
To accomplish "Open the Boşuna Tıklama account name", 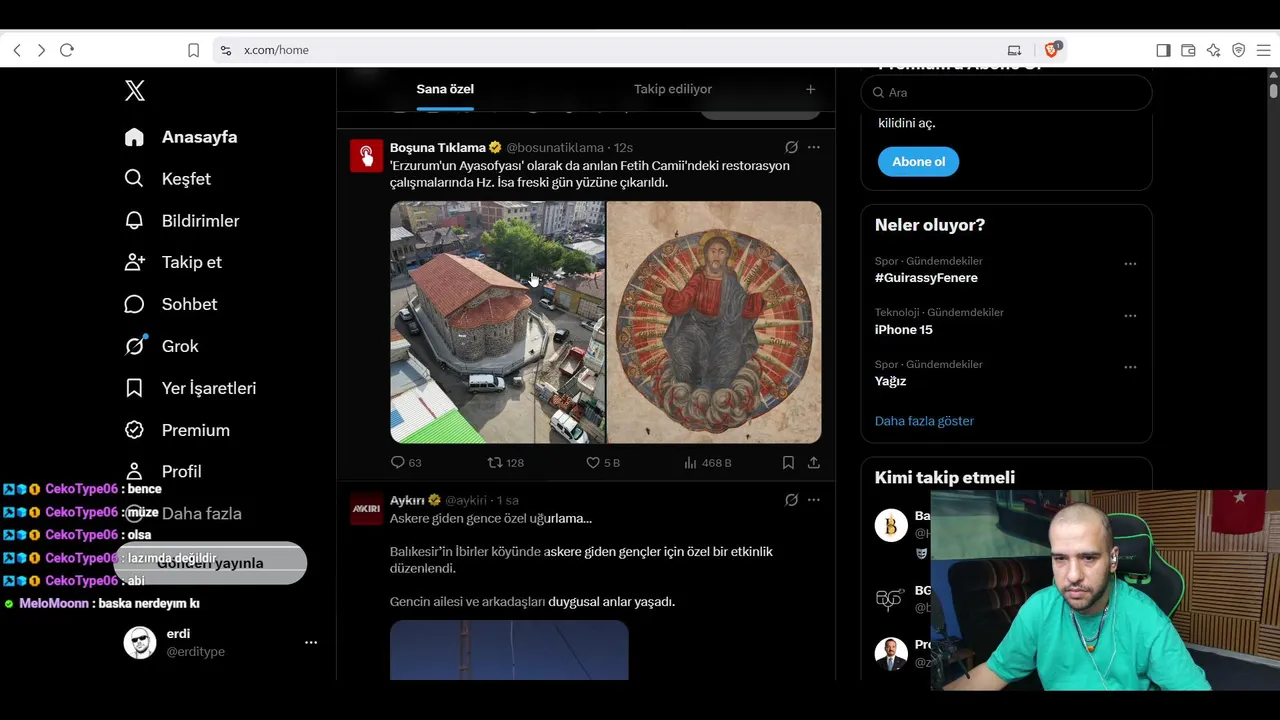I will point(438,147).
